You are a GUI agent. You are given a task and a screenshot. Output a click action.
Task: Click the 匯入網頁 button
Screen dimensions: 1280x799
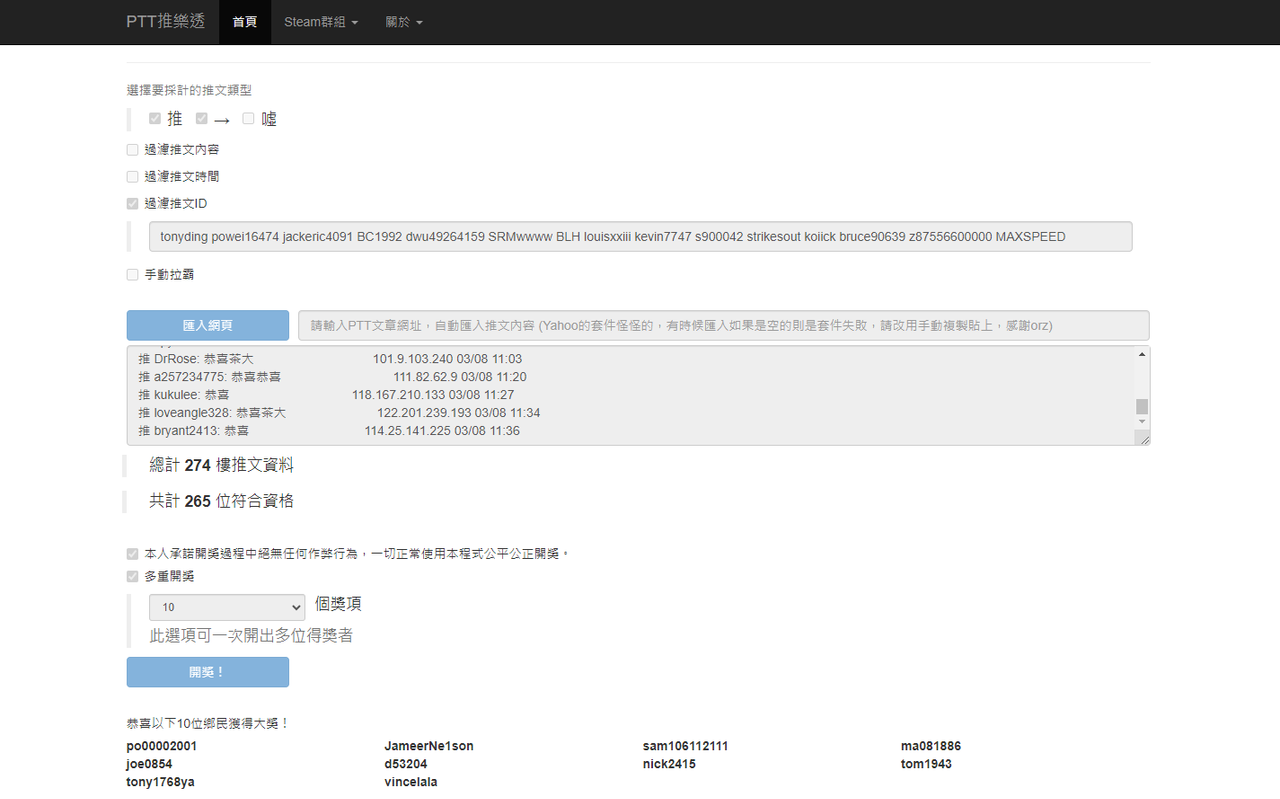208,325
